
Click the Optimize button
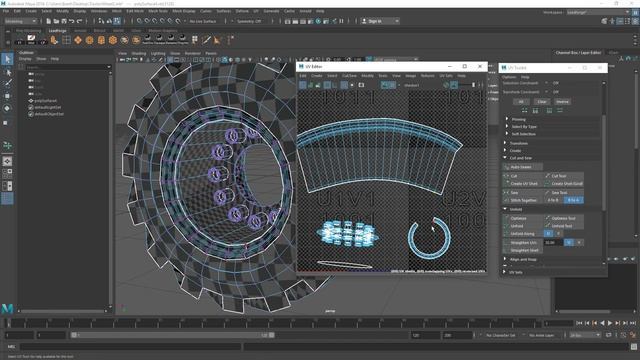point(523,218)
